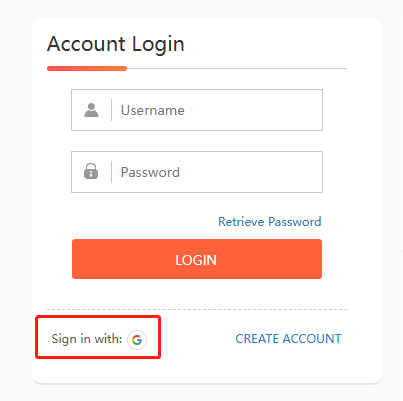Click the gray line right of the orange bar
Screen dimensions: 403x401
click(237, 68)
